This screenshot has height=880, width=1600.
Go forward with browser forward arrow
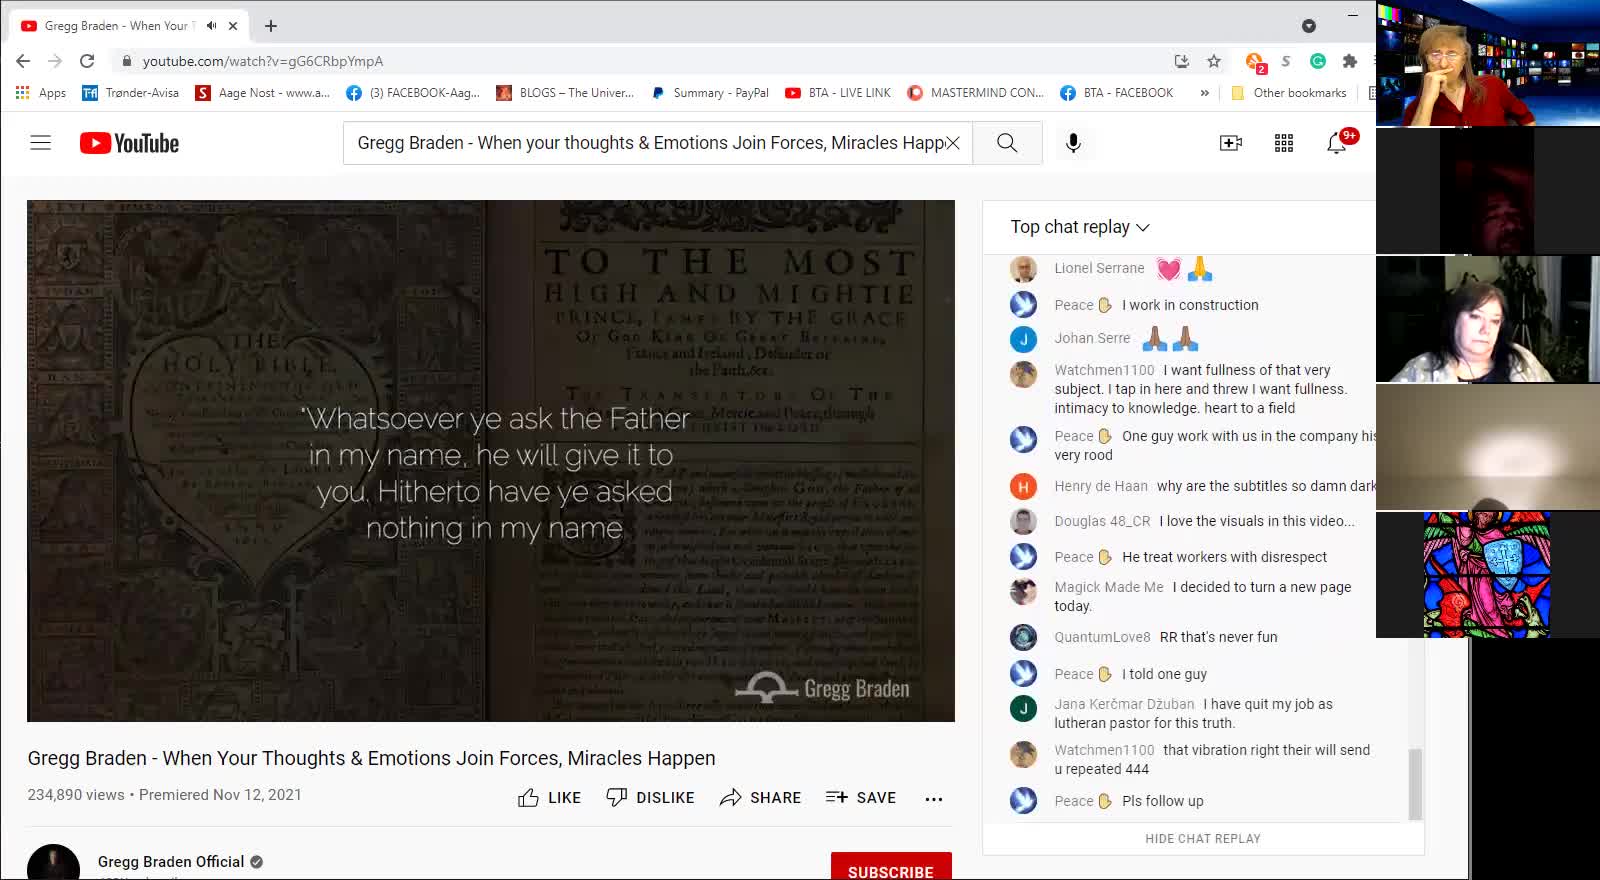55,61
